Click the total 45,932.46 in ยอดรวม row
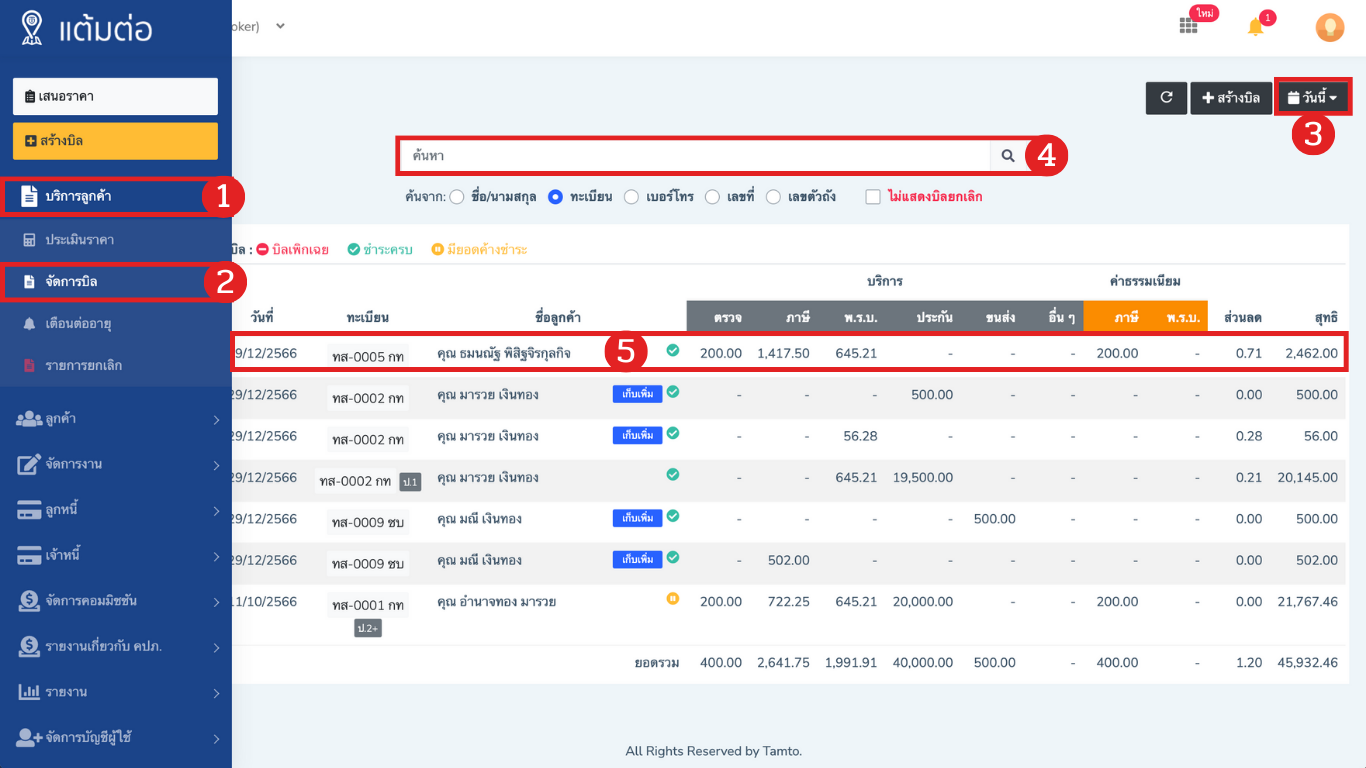 [1307, 662]
